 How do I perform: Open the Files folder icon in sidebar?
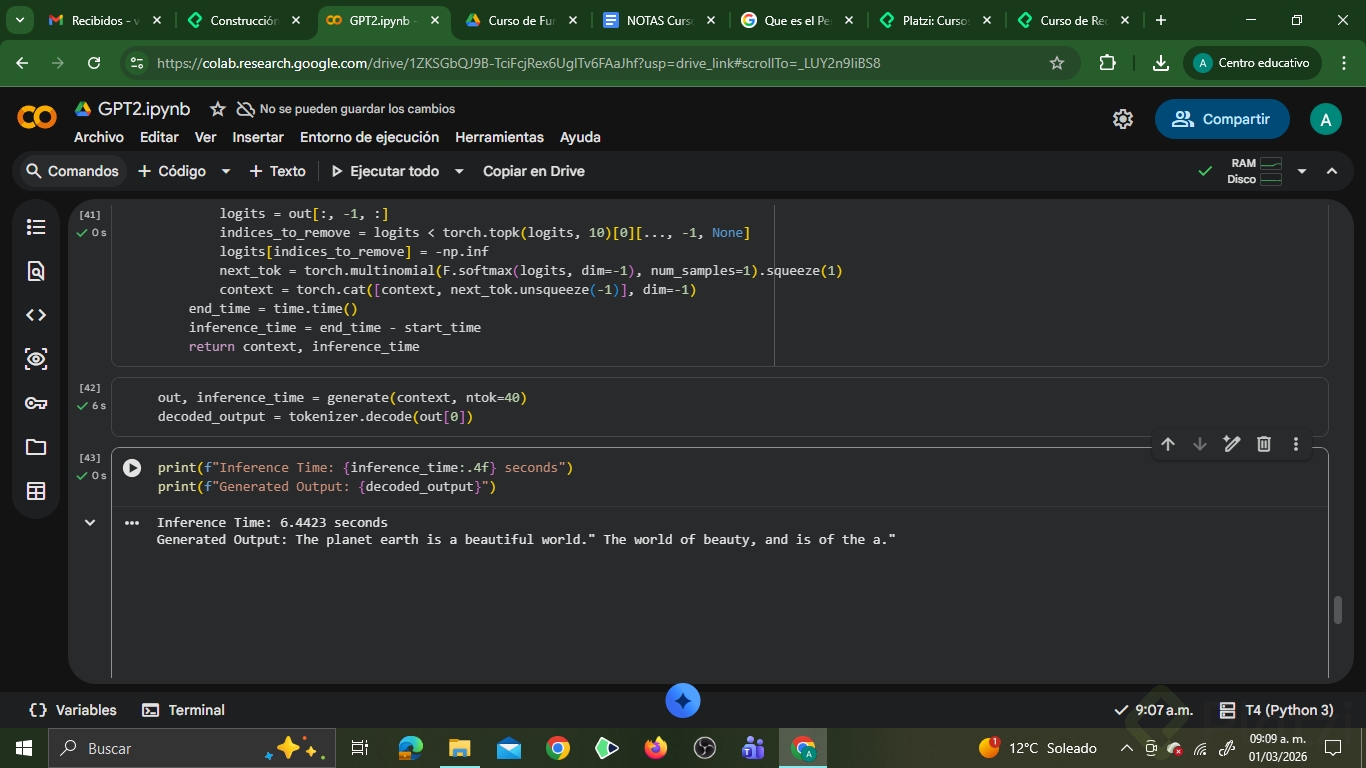tap(36, 447)
